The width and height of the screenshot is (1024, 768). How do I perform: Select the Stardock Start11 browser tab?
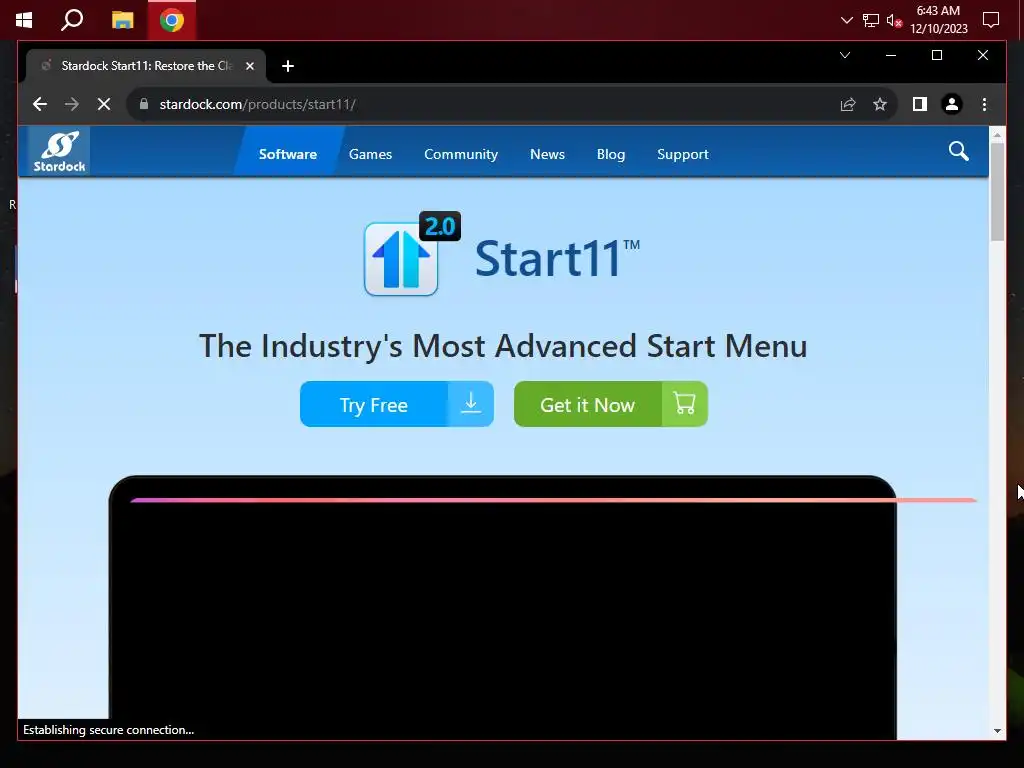coord(146,66)
